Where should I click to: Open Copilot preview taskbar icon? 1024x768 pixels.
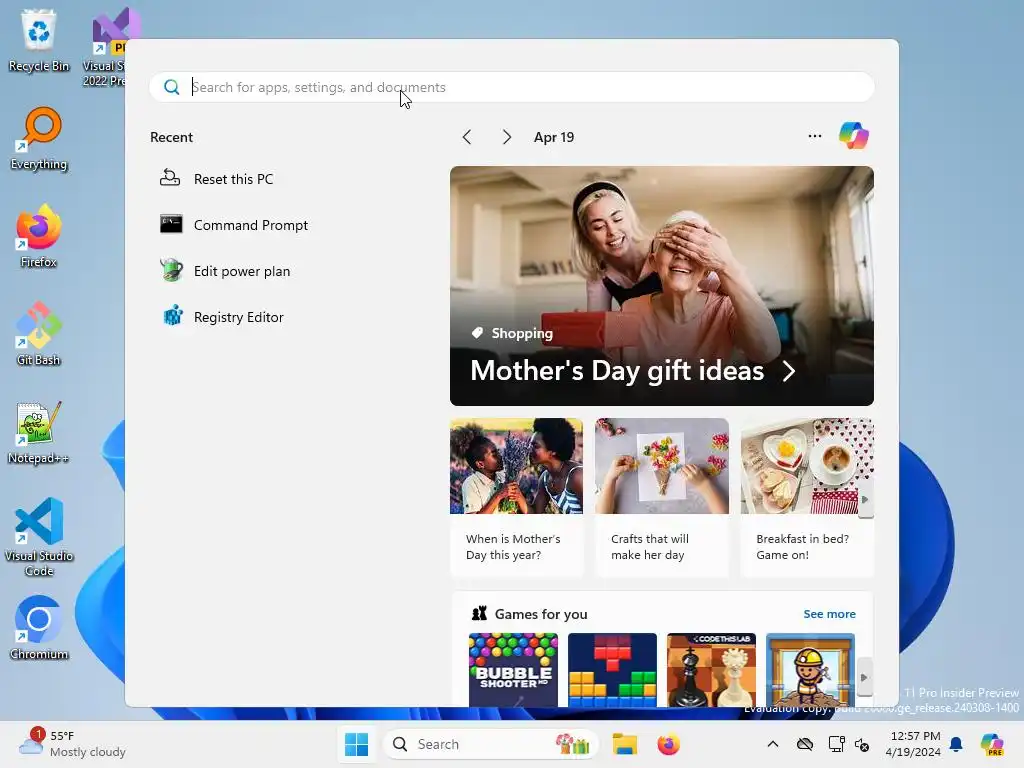pyautogui.click(x=992, y=744)
